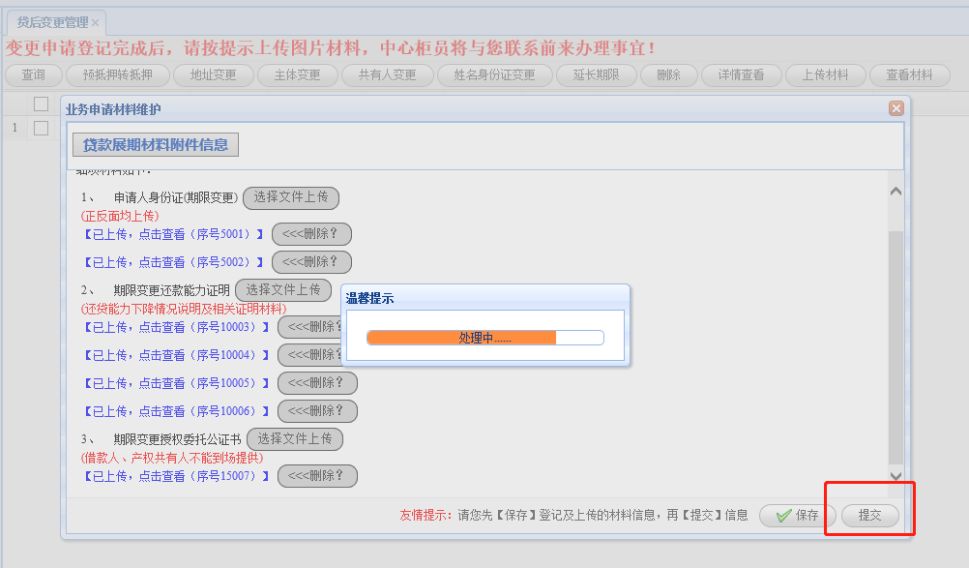The width and height of the screenshot is (969, 568).
Task: Click the 上传材料 toolbar button
Action: [825, 75]
